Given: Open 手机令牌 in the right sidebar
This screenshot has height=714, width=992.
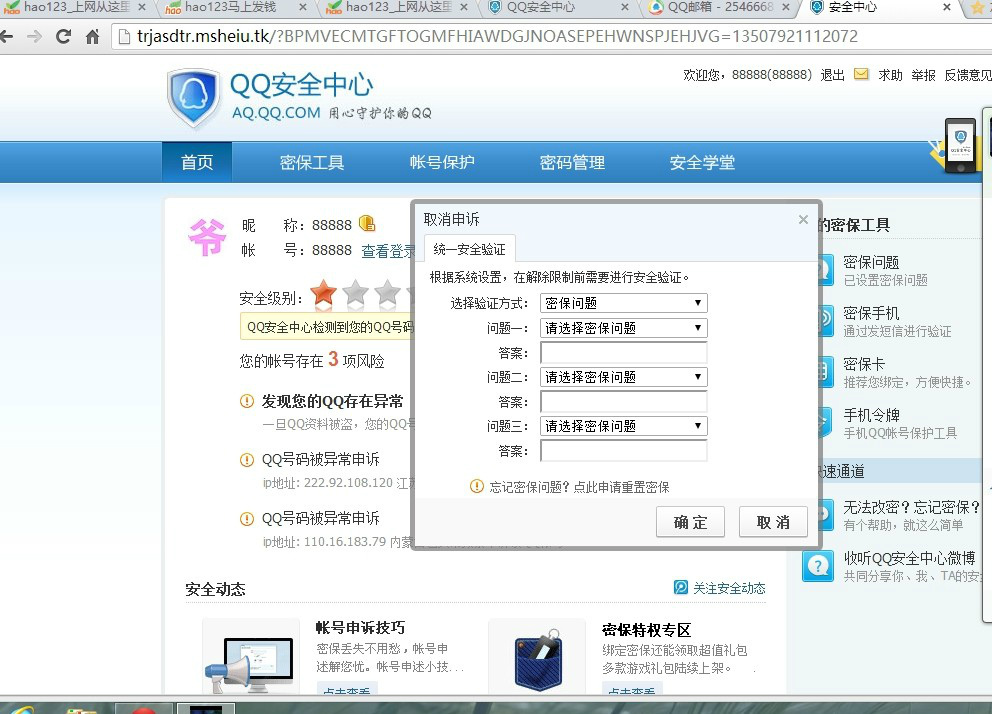Looking at the screenshot, I should [871, 415].
